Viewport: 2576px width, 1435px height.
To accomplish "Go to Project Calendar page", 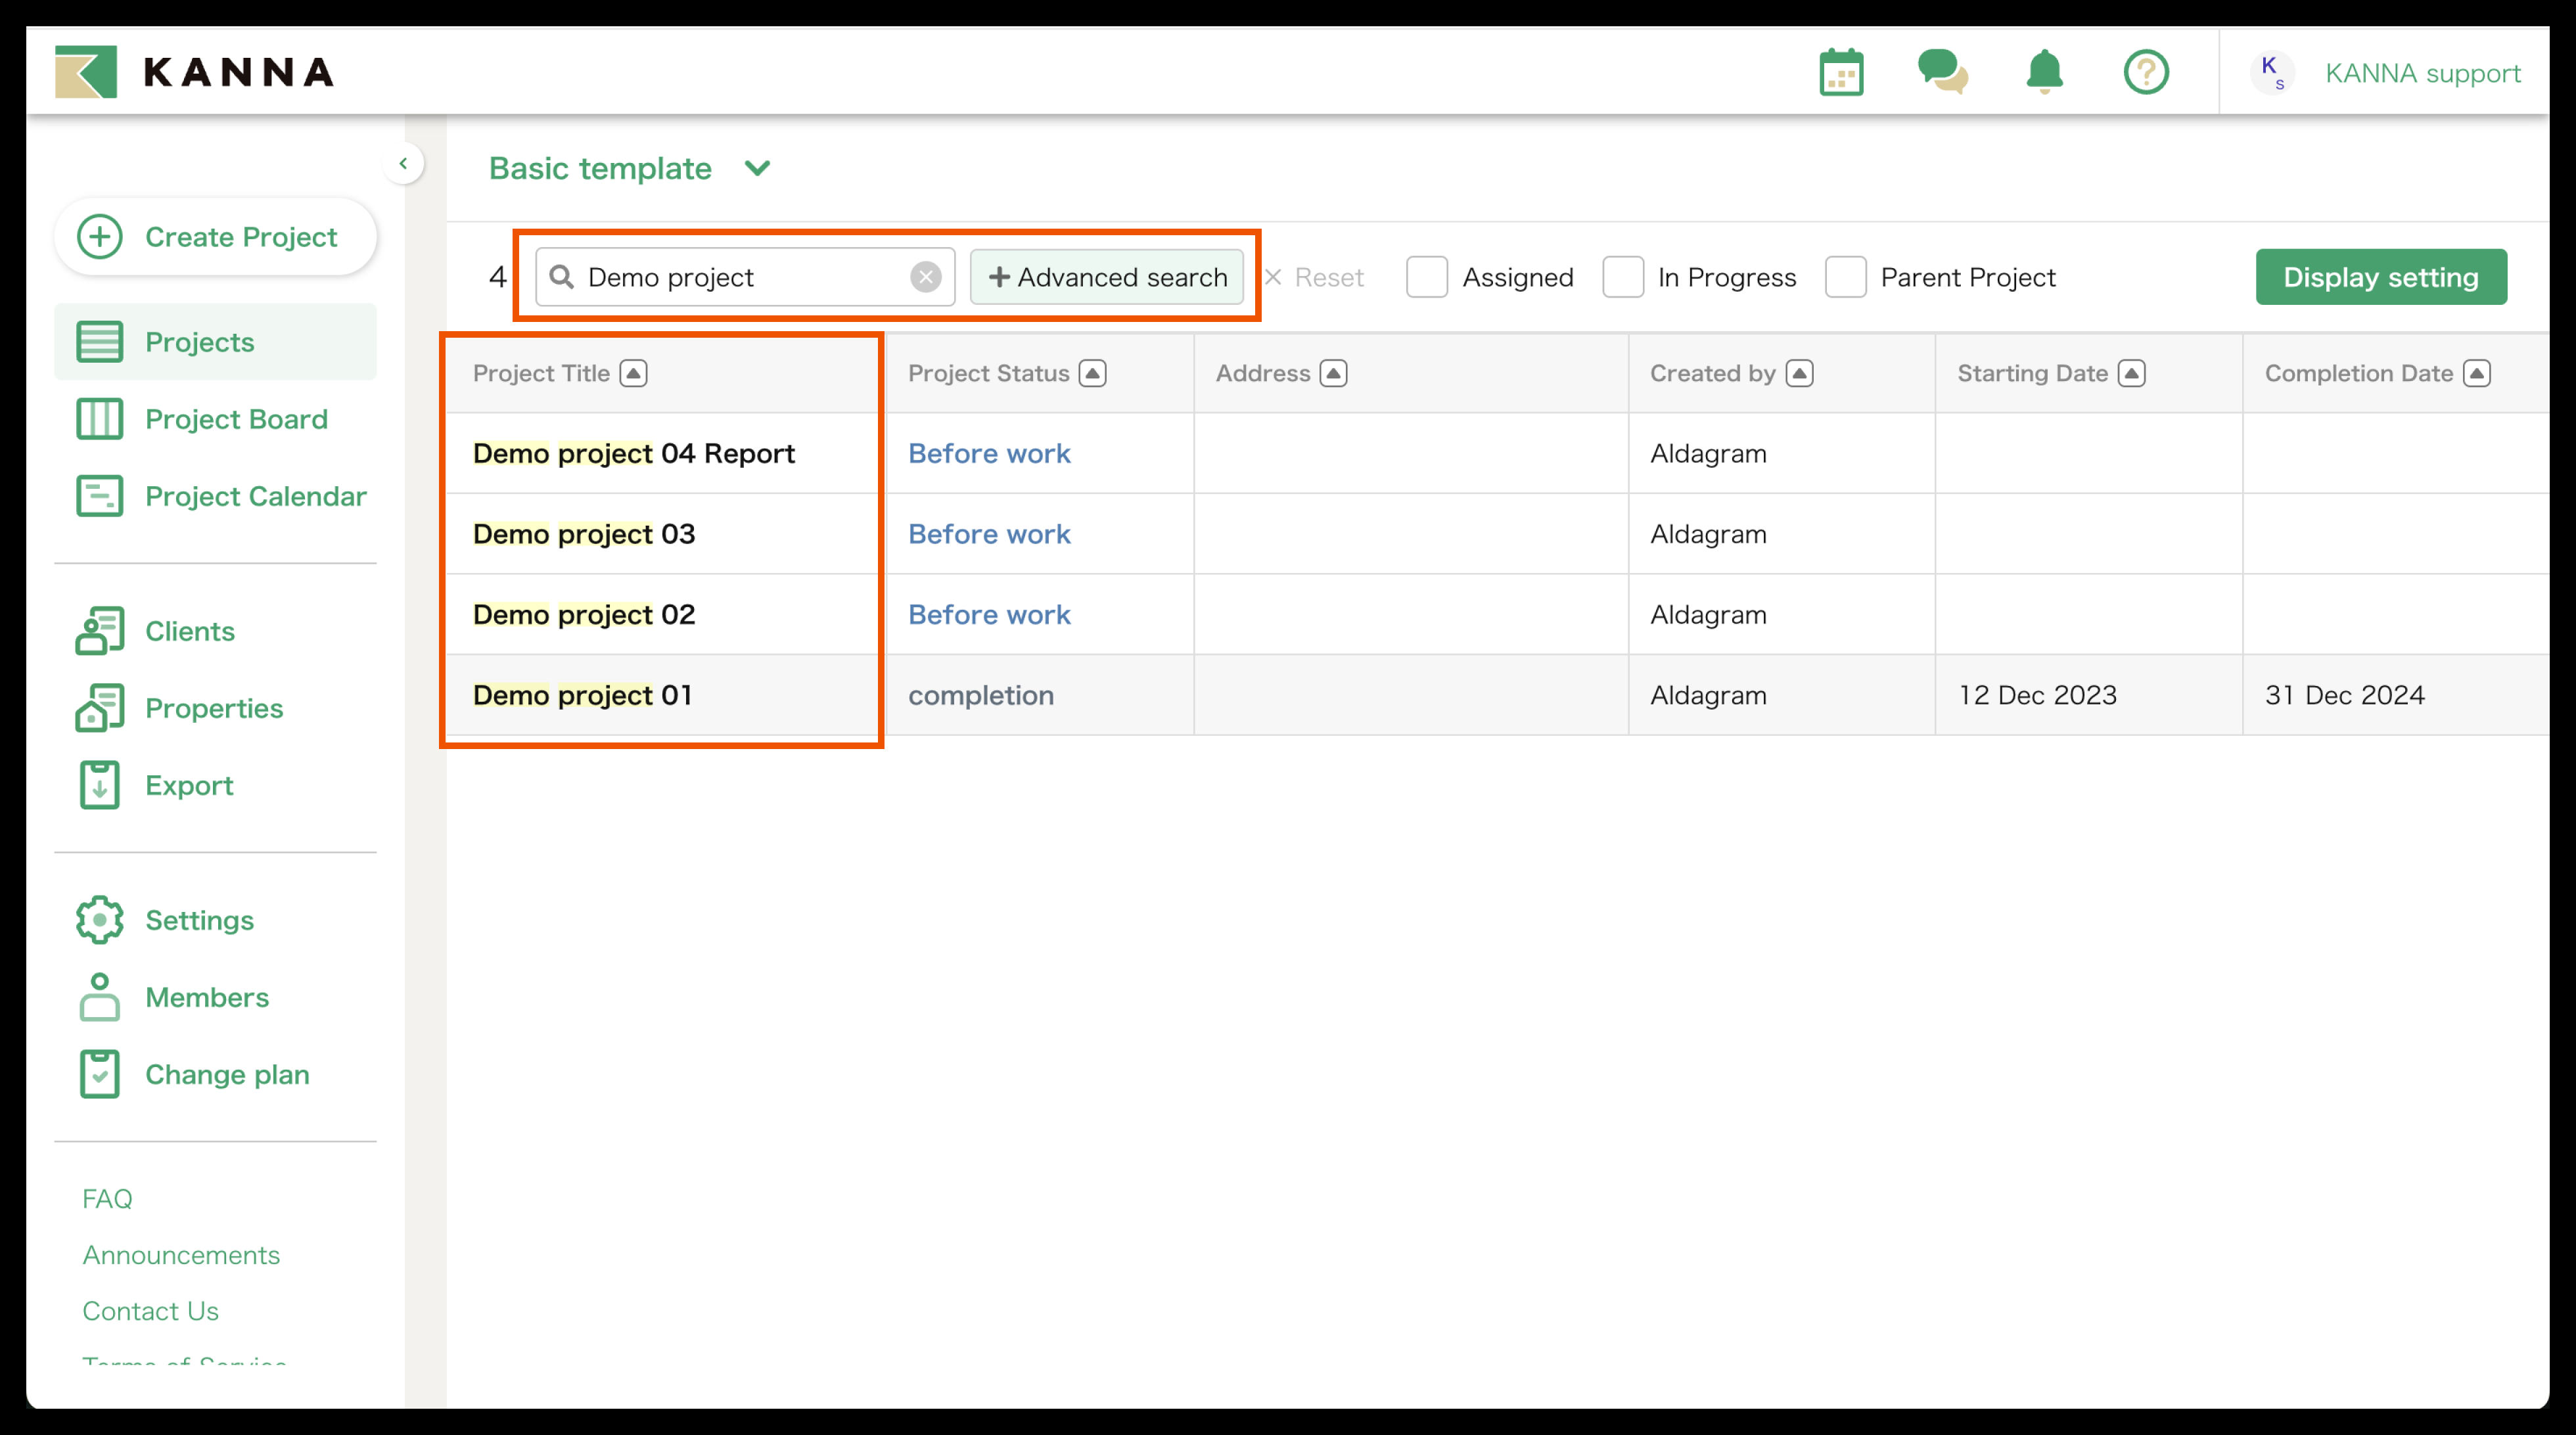I will click(255, 496).
